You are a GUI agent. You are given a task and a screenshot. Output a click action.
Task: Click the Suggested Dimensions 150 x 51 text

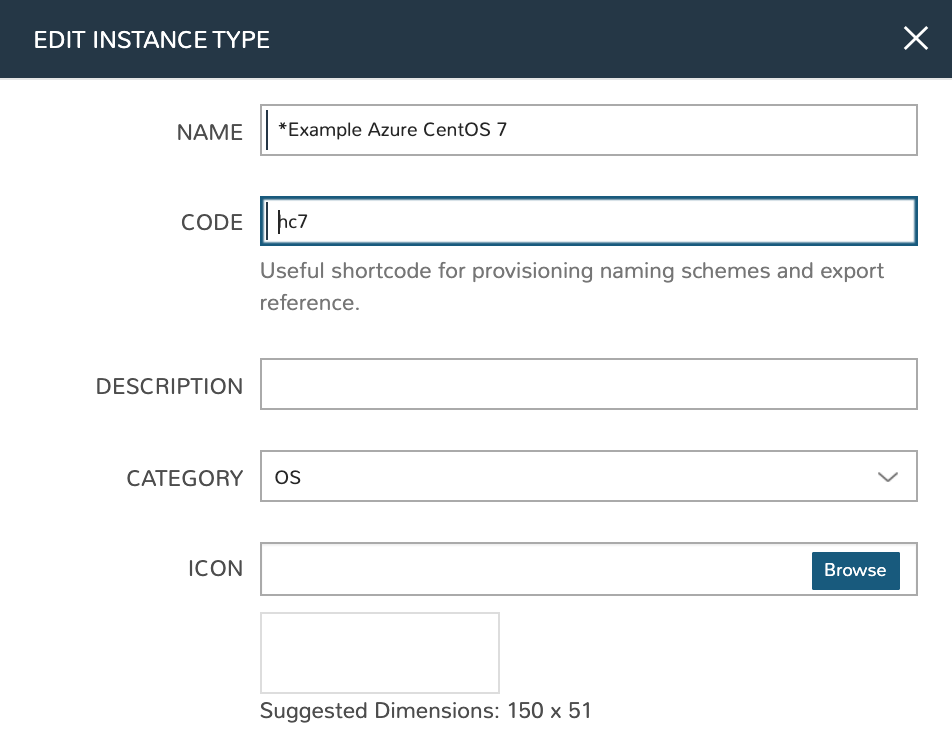(x=425, y=711)
